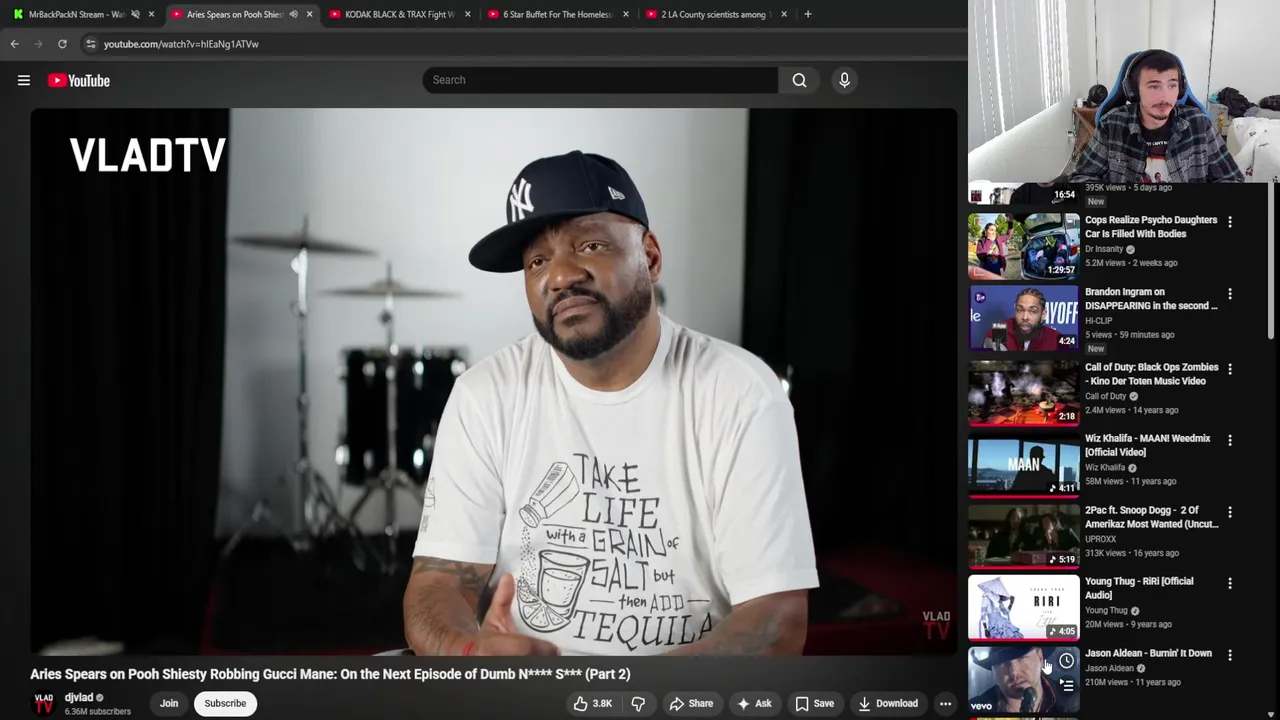
Task: Switch to KODAK BLACK & TRAX Fight tab
Action: point(399,14)
